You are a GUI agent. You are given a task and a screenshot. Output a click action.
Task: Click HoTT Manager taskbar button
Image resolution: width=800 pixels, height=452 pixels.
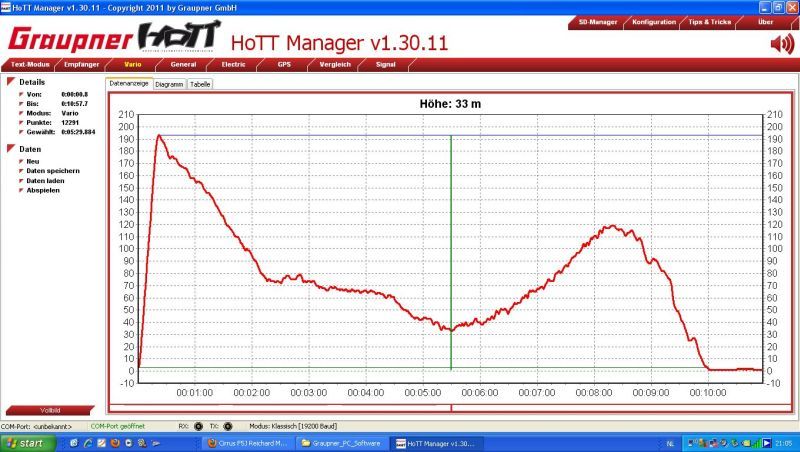point(436,443)
